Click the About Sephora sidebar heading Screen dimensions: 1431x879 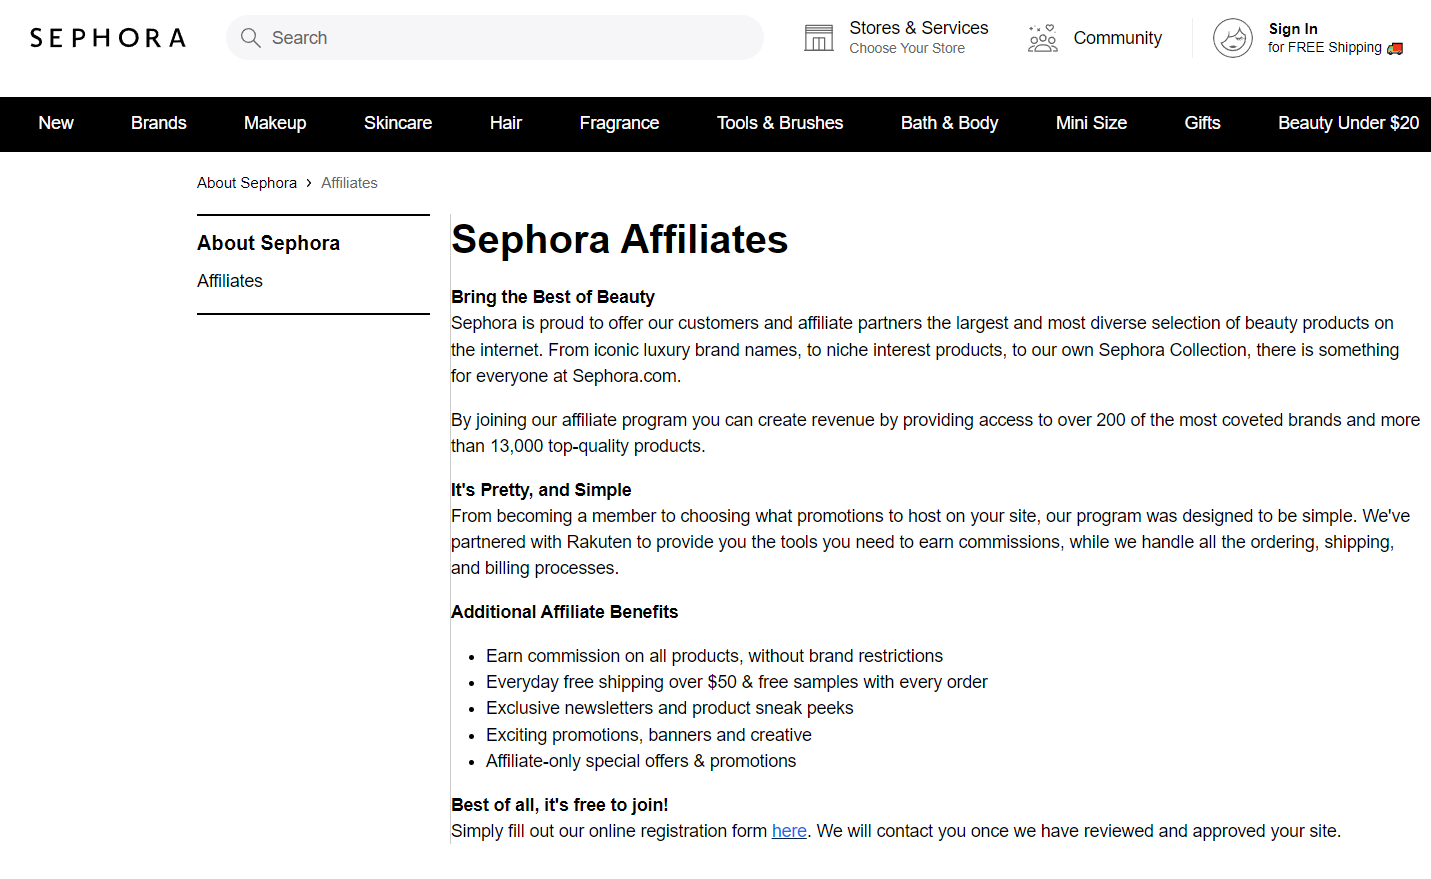(x=268, y=243)
